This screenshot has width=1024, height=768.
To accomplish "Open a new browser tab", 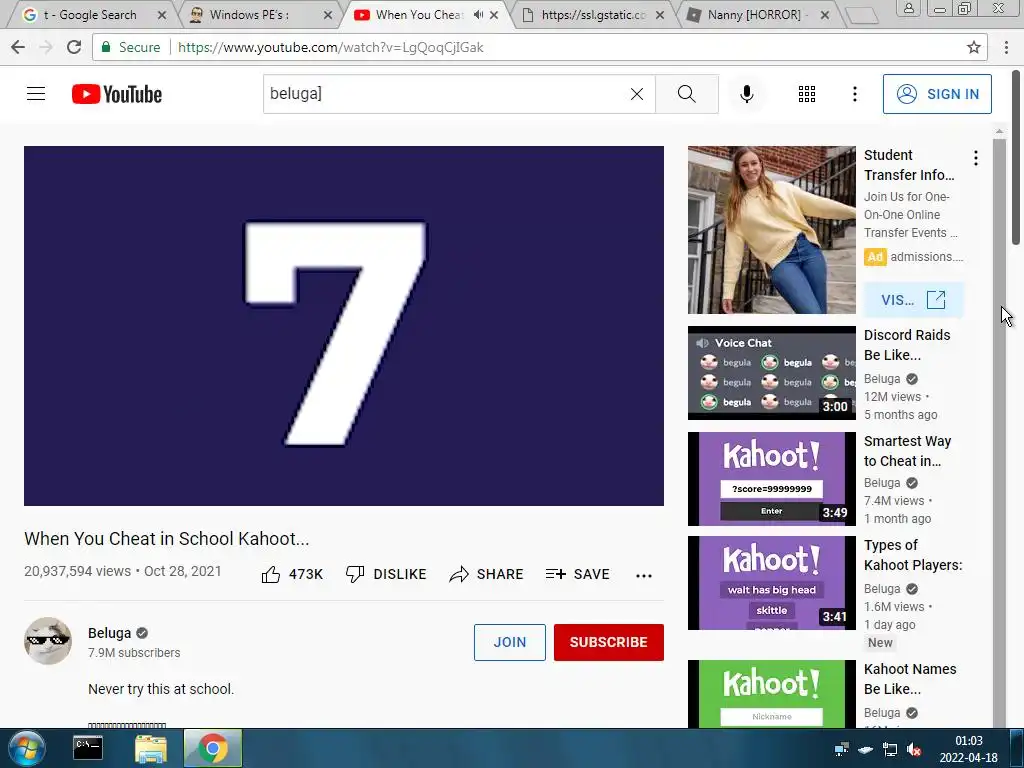I will click(861, 16).
